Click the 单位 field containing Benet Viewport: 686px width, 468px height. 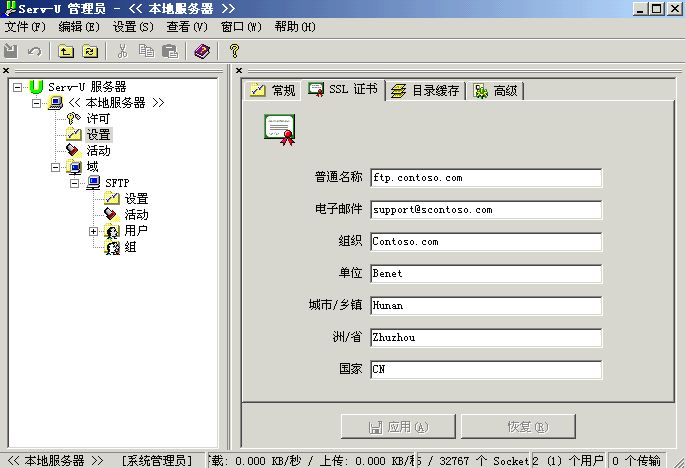[486, 274]
